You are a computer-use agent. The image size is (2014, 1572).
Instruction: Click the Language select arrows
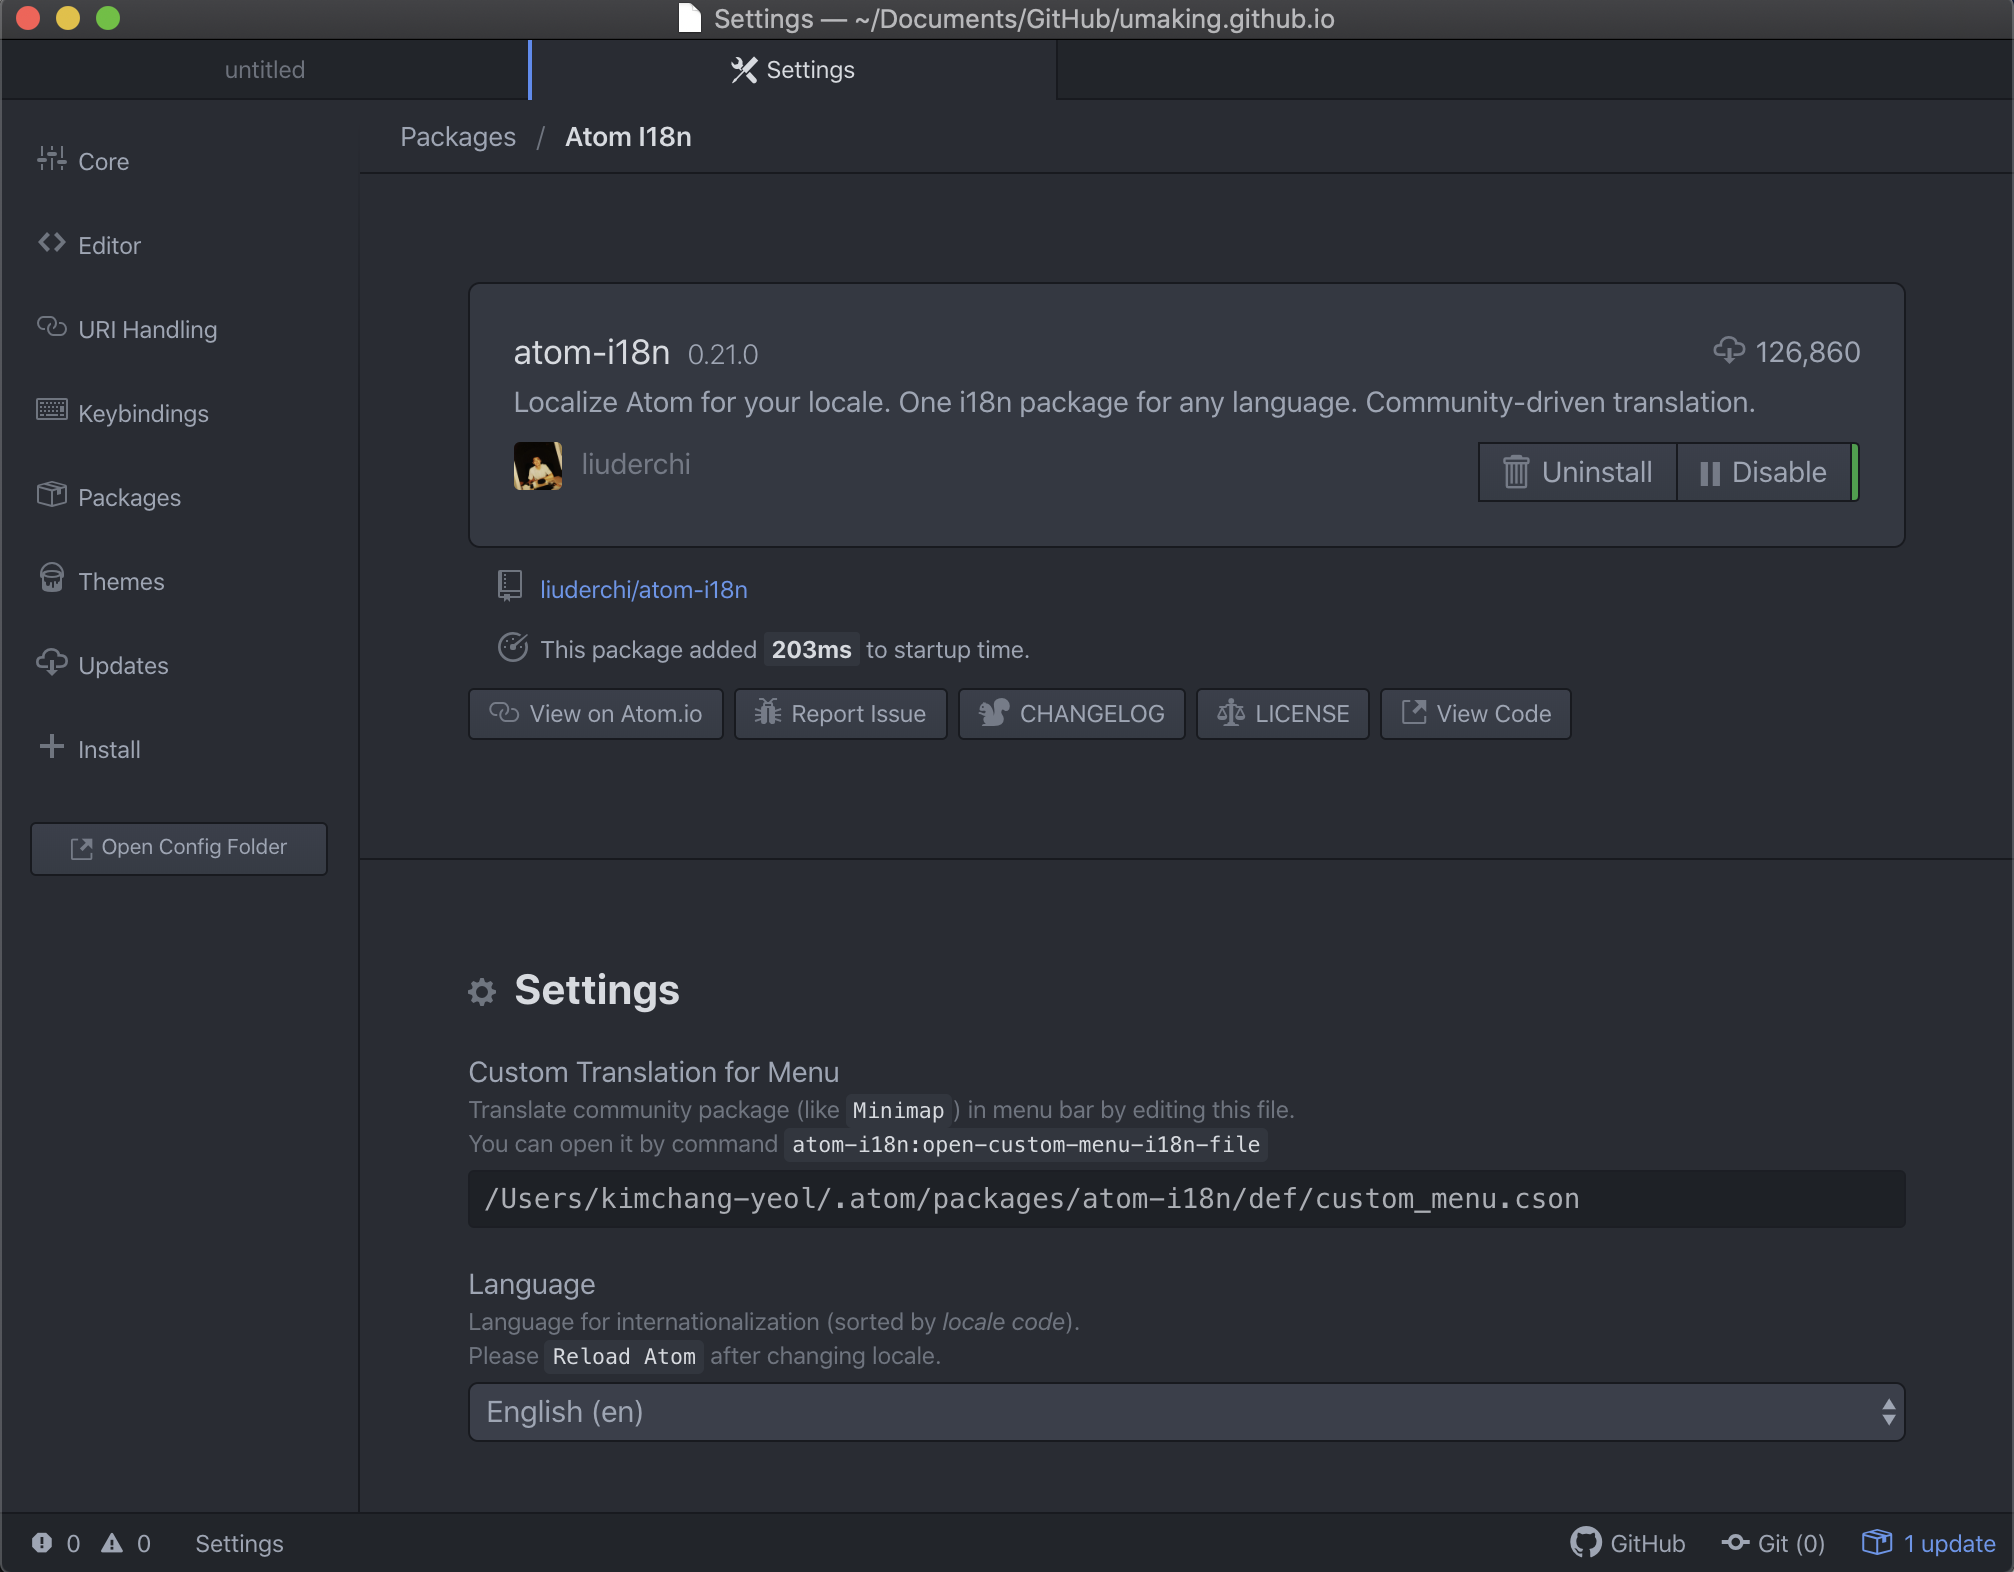(x=1888, y=1412)
